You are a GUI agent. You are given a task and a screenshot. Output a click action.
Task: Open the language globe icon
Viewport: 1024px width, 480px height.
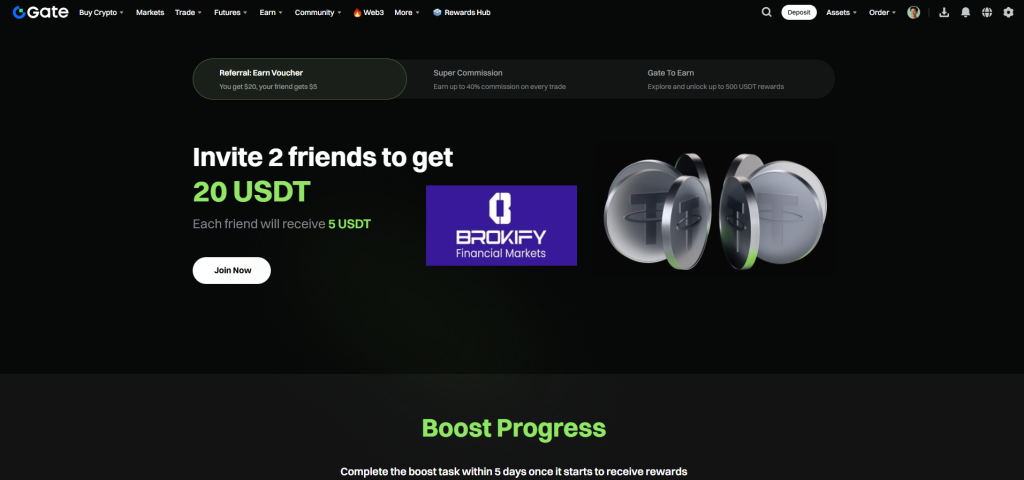(x=987, y=12)
